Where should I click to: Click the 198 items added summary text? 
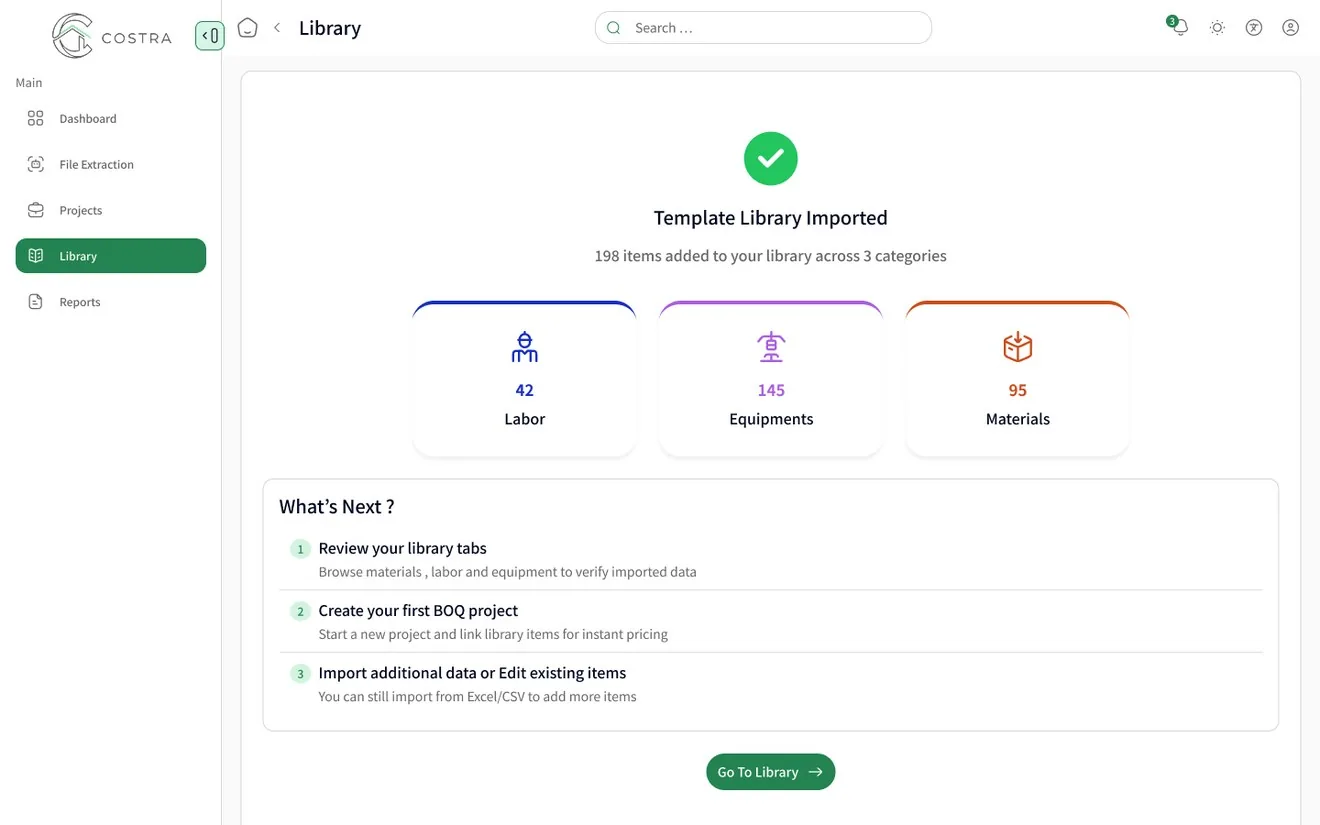[771, 256]
